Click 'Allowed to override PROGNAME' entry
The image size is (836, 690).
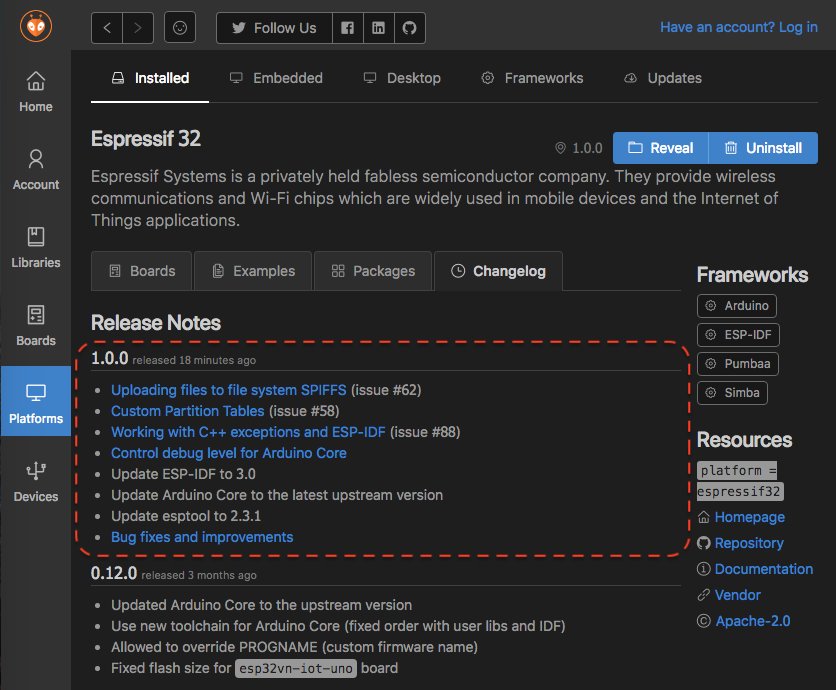click(294, 647)
